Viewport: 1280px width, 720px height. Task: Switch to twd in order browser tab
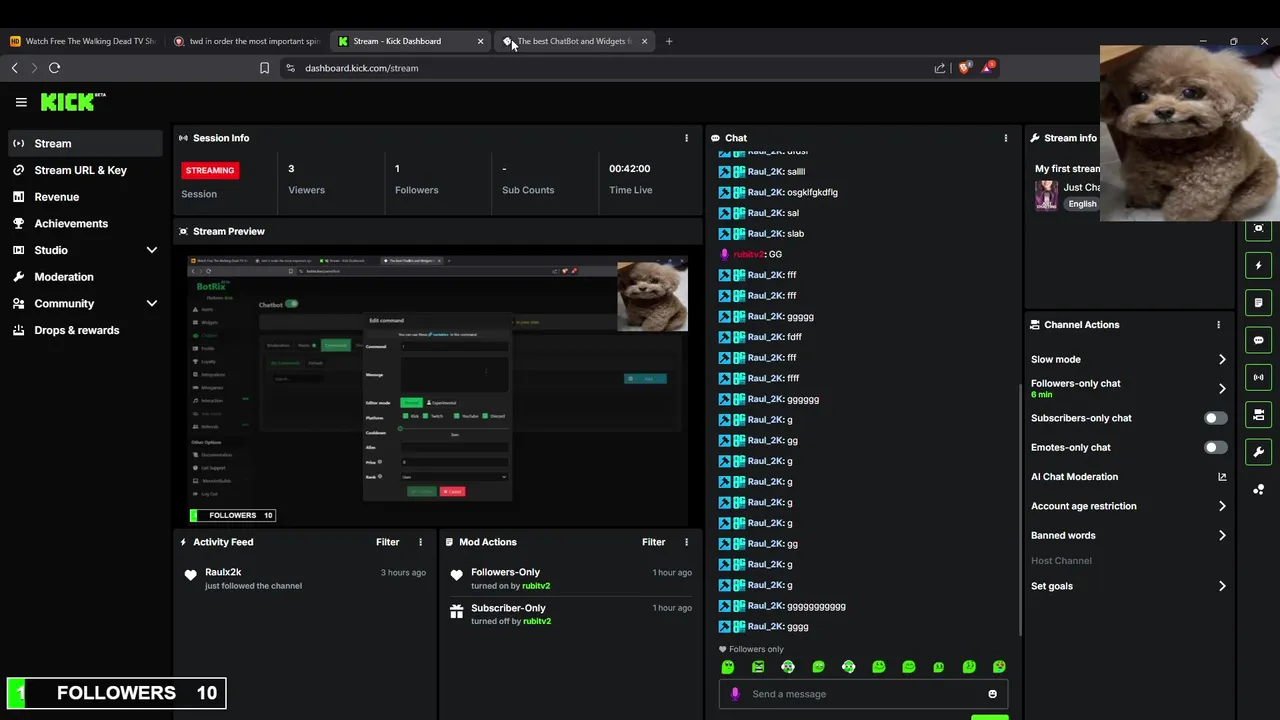[x=247, y=41]
